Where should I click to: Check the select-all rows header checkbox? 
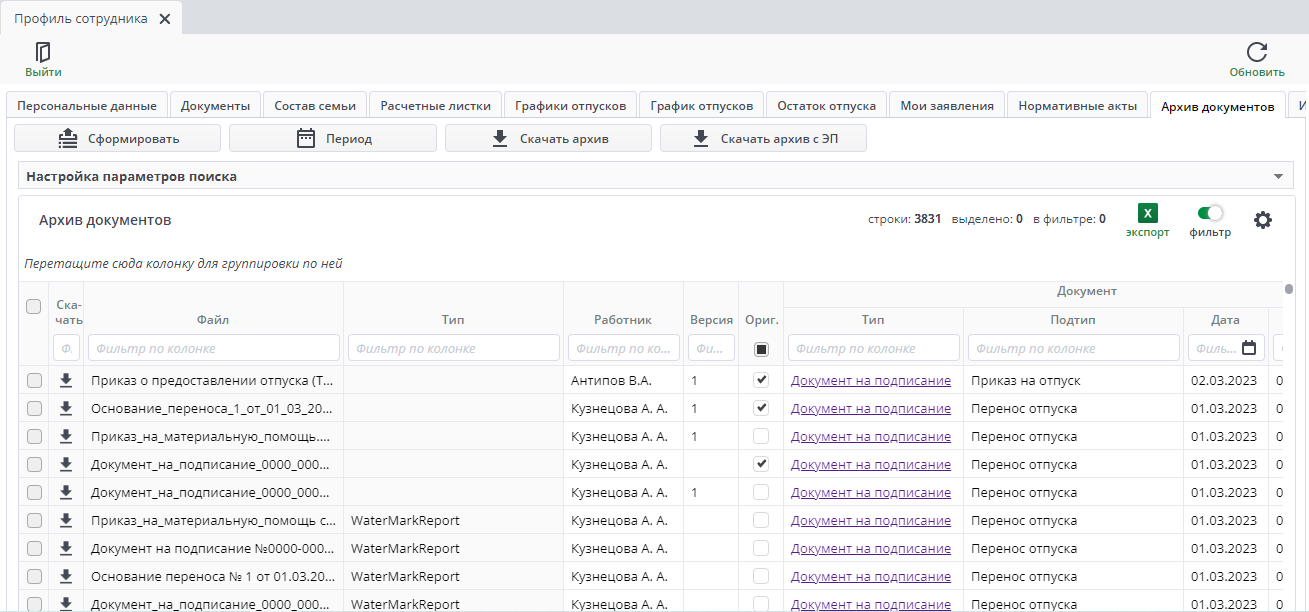[x=34, y=307]
